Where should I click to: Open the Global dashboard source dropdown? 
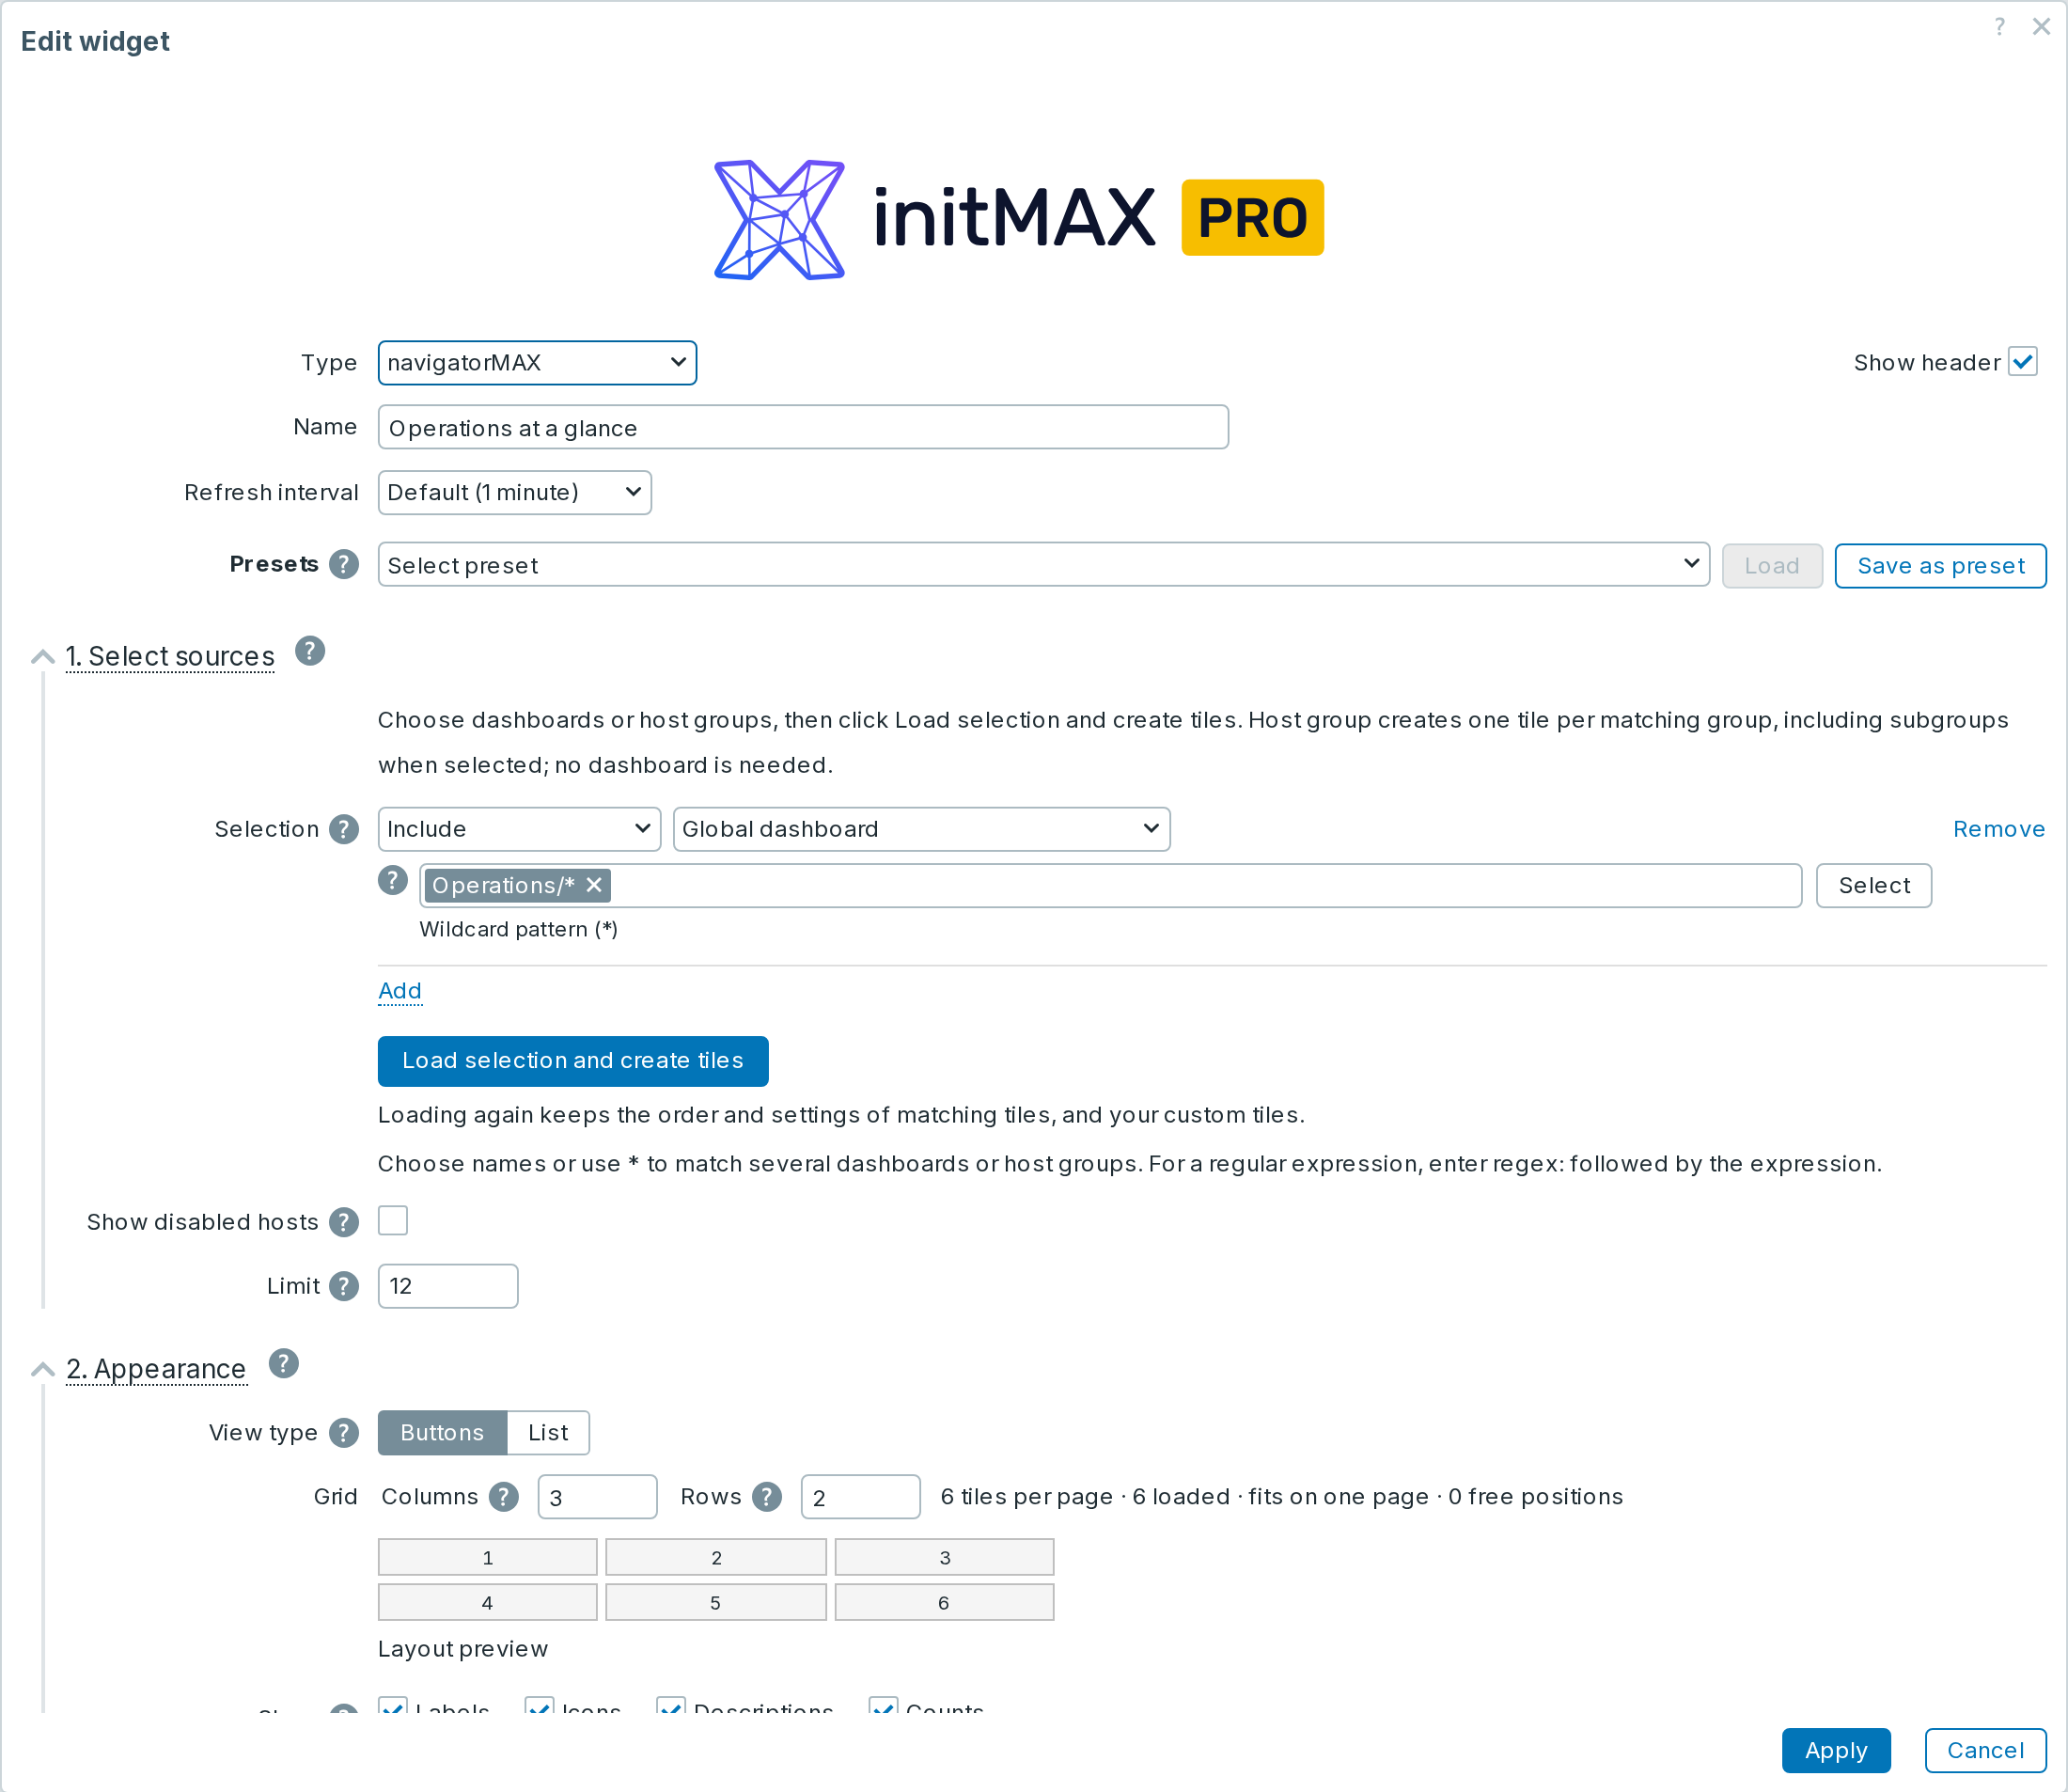[922, 829]
